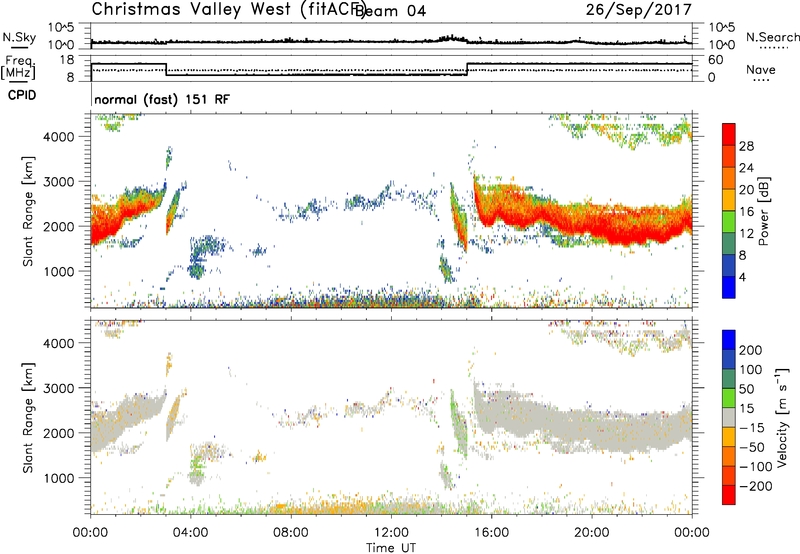The height and width of the screenshot is (554, 800).
Task: Click the date '26/Sep/2017'
Action: point(639,10)
